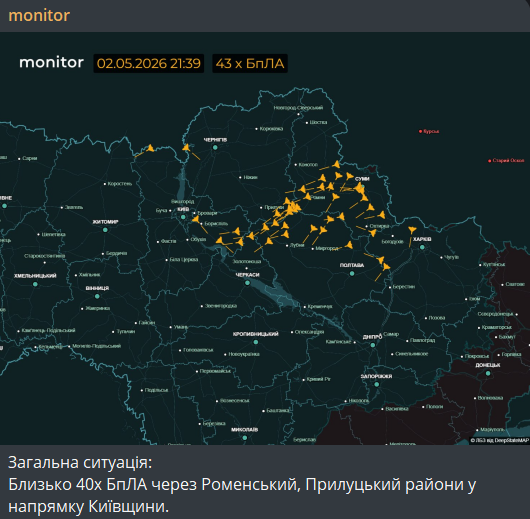This screenshot has height=519, width=530.
Task: Click the Харків city dot marker
Action: tap(422, 247)
